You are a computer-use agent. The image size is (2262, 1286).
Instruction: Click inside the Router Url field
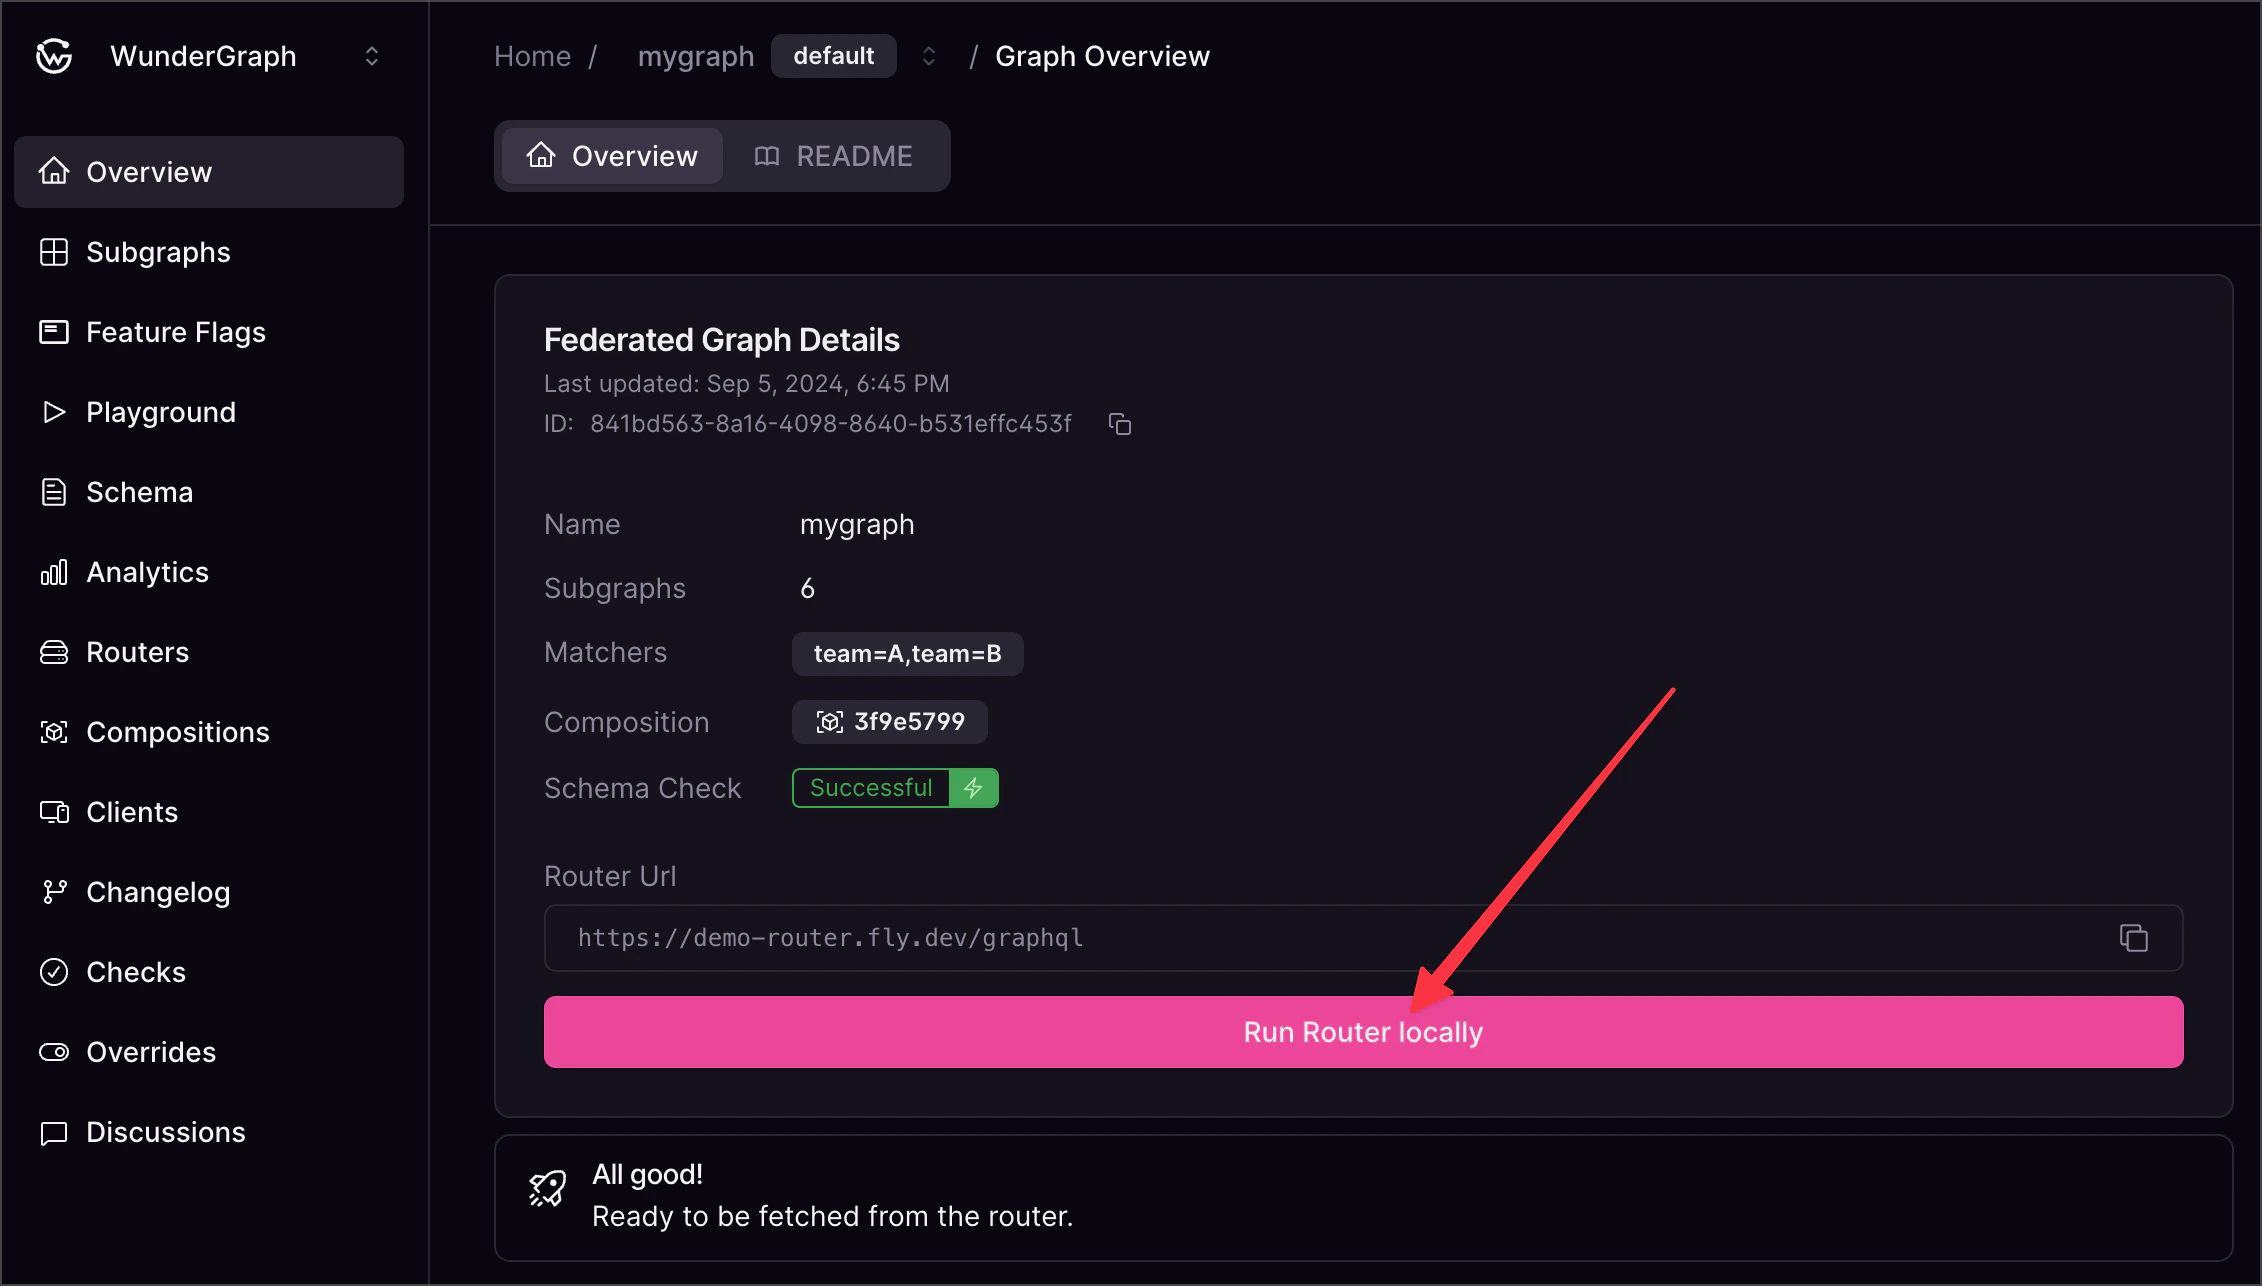[x=1000, y=938]
